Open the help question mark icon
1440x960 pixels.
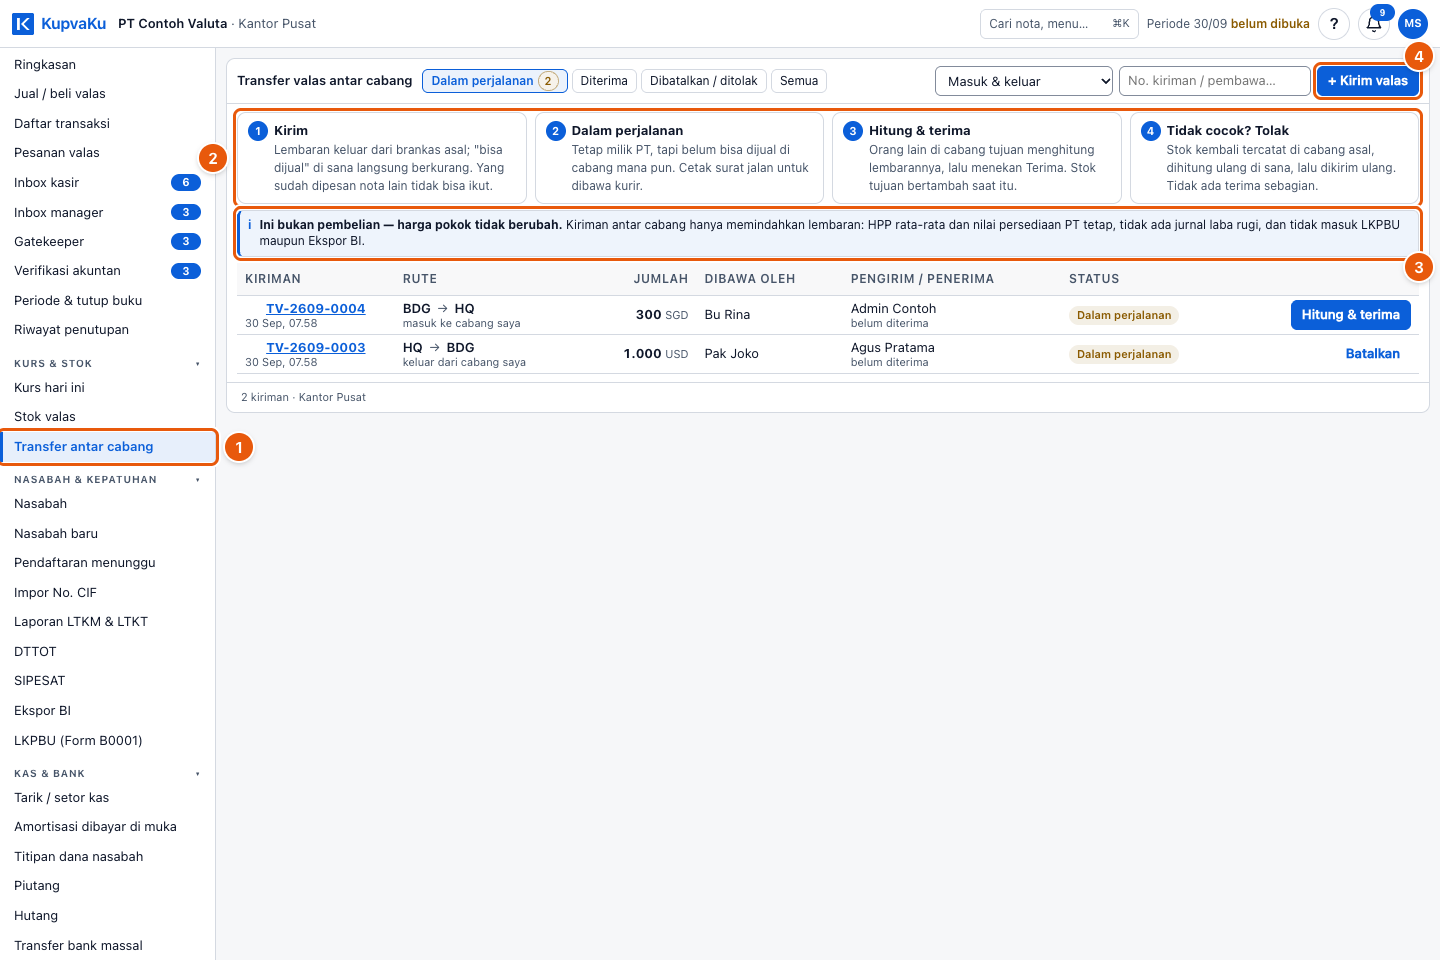[1334, 24]
